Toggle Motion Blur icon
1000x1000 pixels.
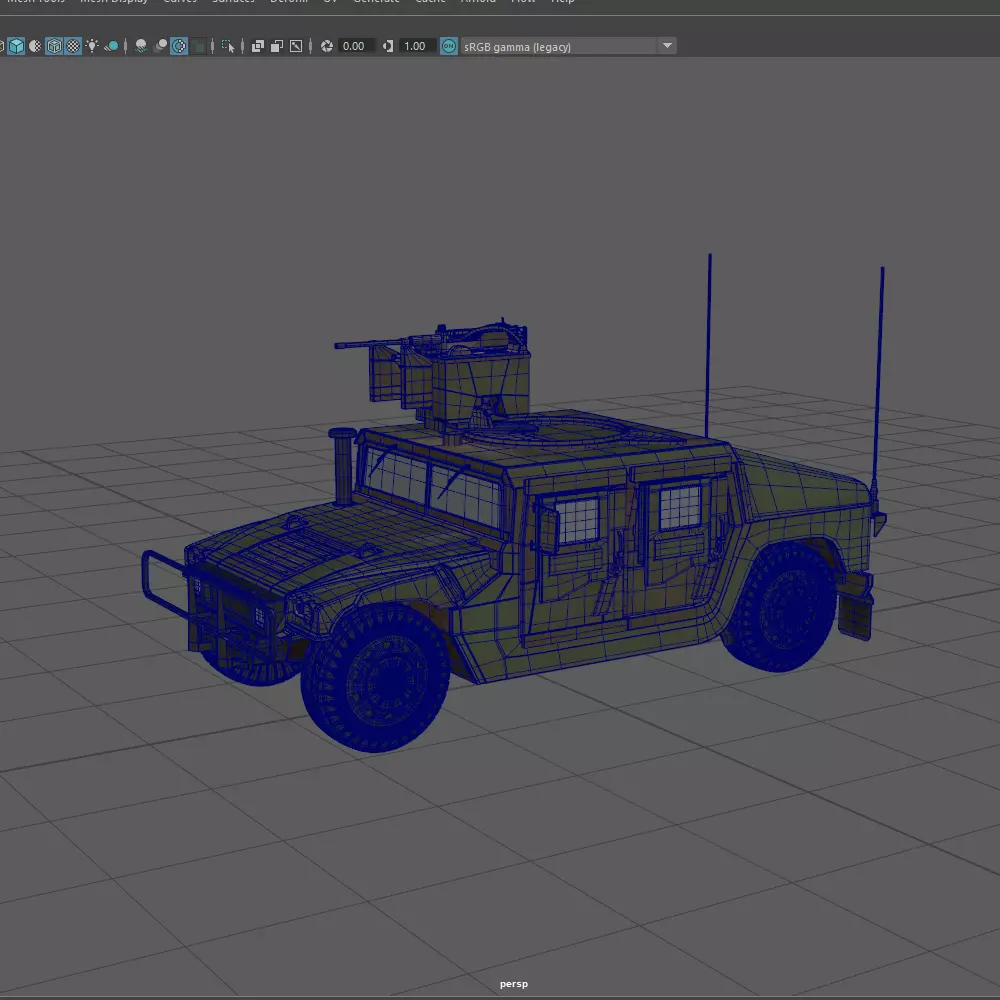click(x=160, y=46)
